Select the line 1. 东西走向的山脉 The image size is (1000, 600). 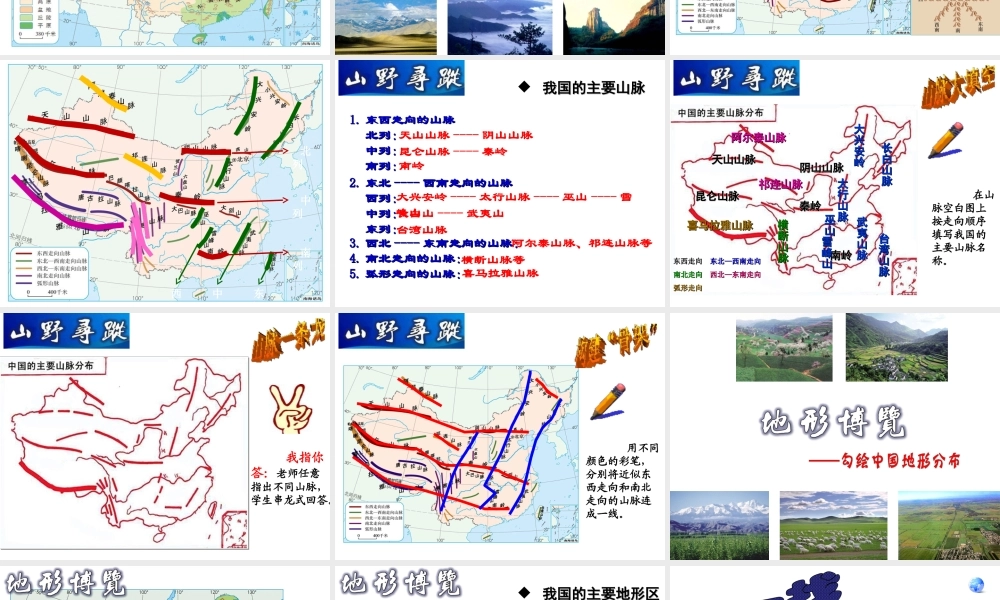pos(402,119)
